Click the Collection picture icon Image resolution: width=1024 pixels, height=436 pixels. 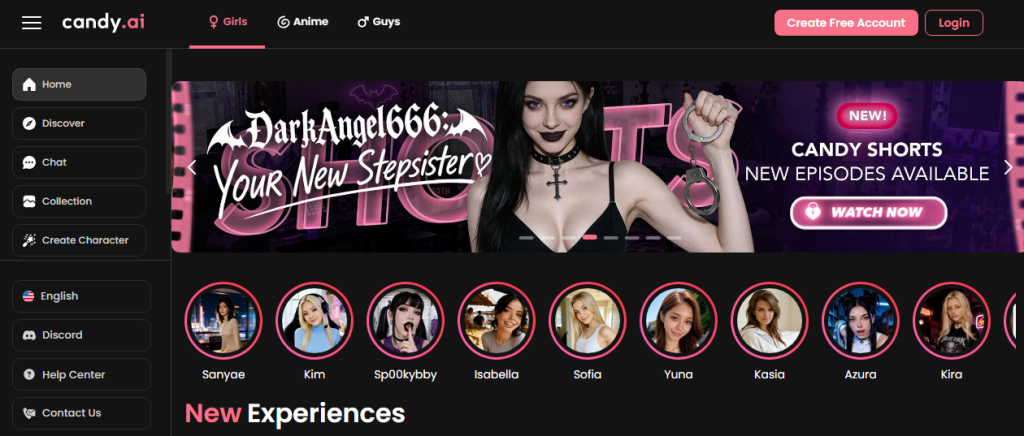point(29,201)
